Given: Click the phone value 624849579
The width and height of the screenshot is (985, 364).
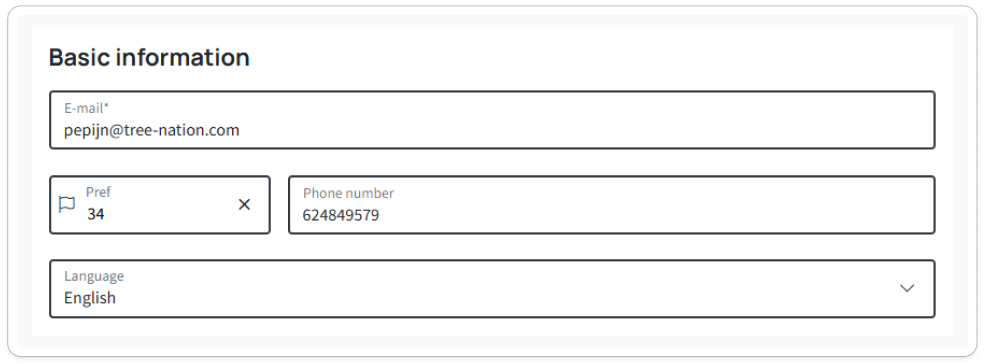Looking at the screenshot, I should tap(340, 216).
